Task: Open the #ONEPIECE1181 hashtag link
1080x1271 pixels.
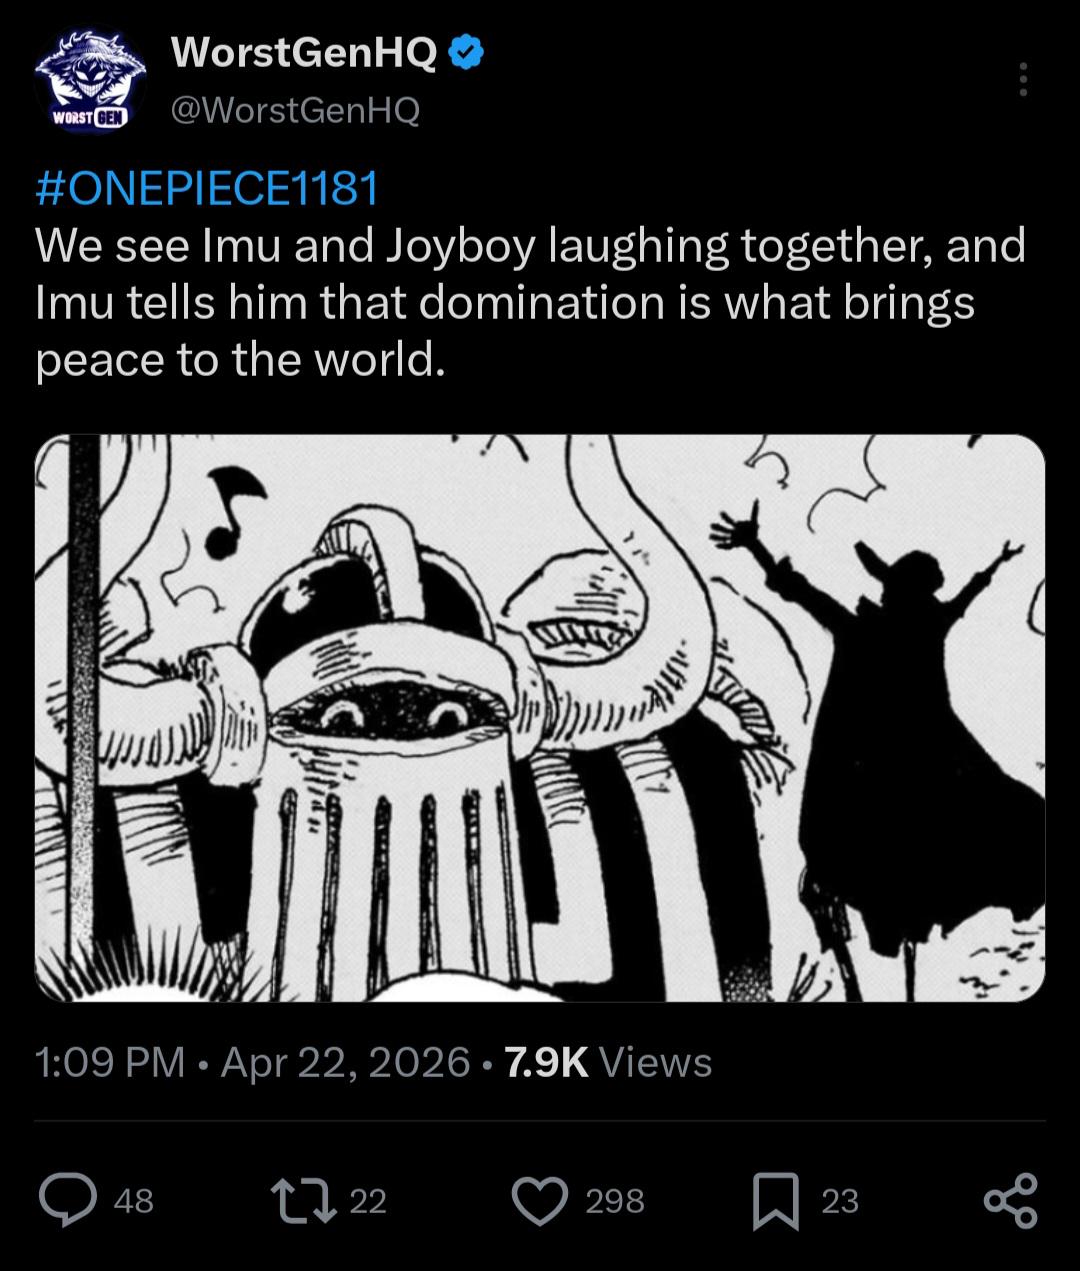Action: click(x=207, y=188)
